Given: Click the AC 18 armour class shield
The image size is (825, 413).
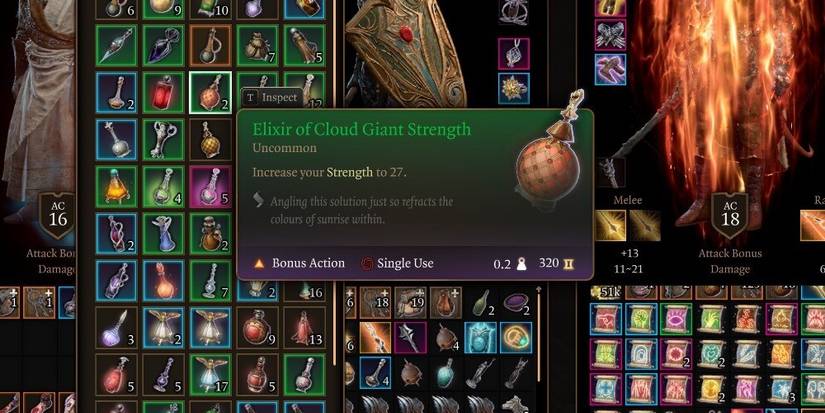Looking at the screenshot, I should coord(730,215).
